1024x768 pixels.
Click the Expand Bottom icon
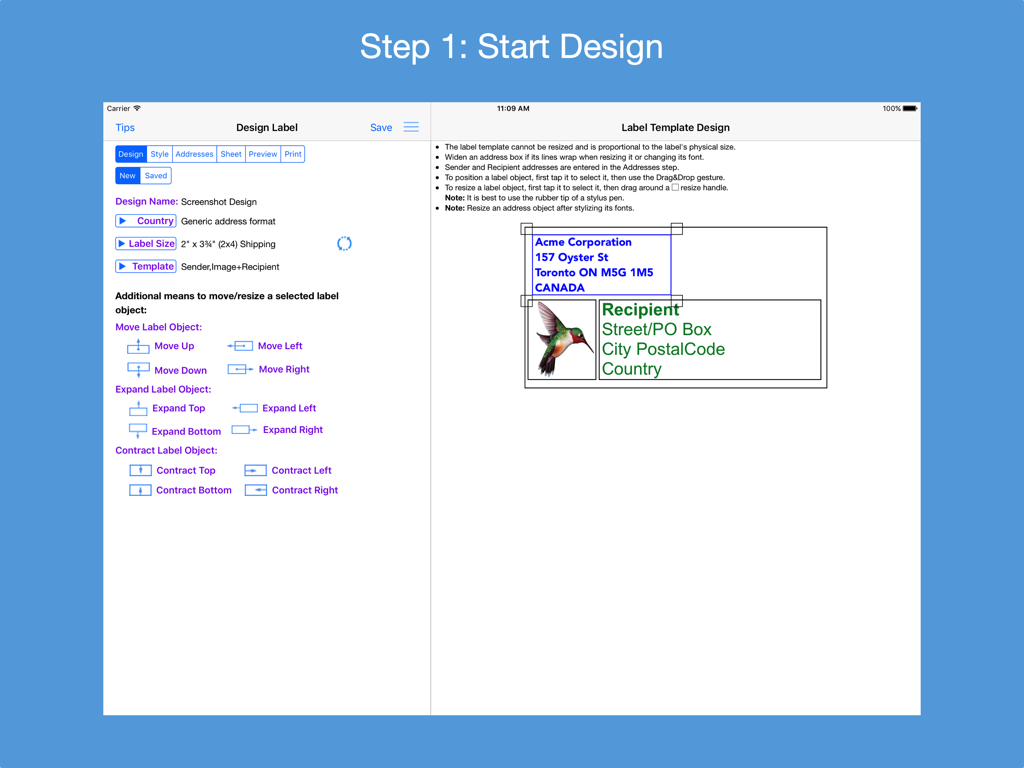coord(137,430)
